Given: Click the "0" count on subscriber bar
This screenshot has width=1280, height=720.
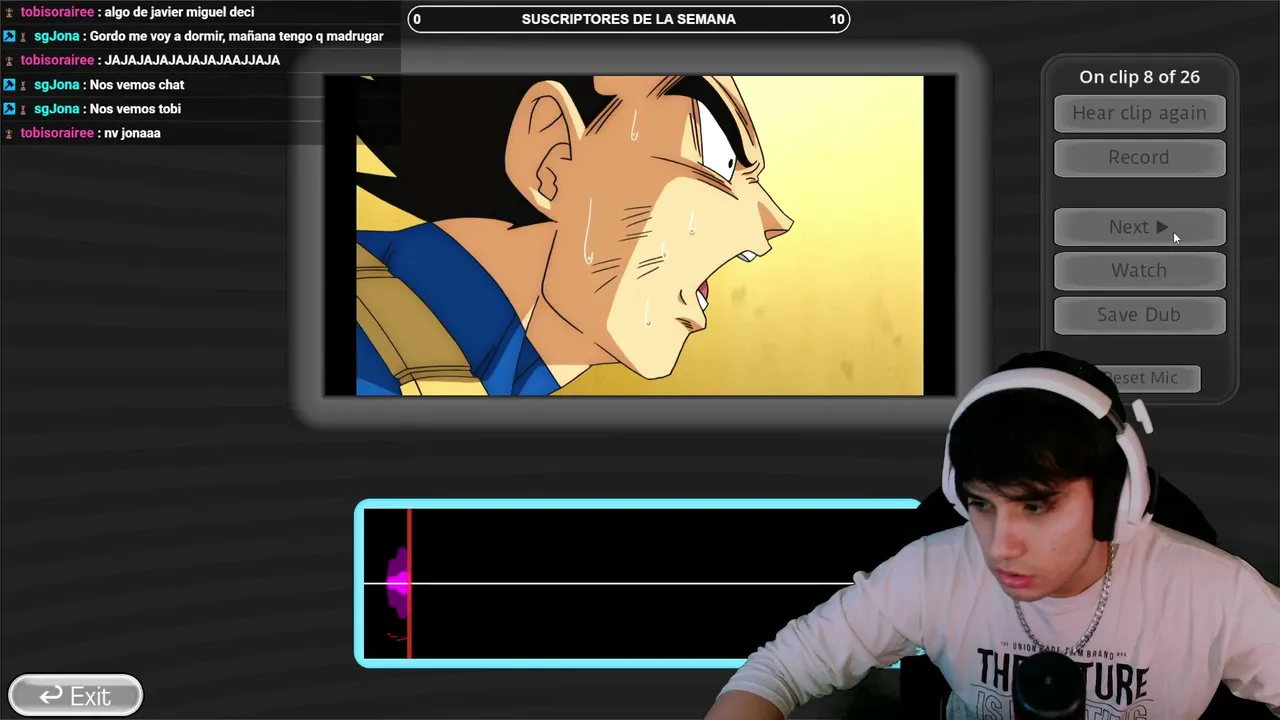Looking at the screenshot, I should click(x=417, y=19).
